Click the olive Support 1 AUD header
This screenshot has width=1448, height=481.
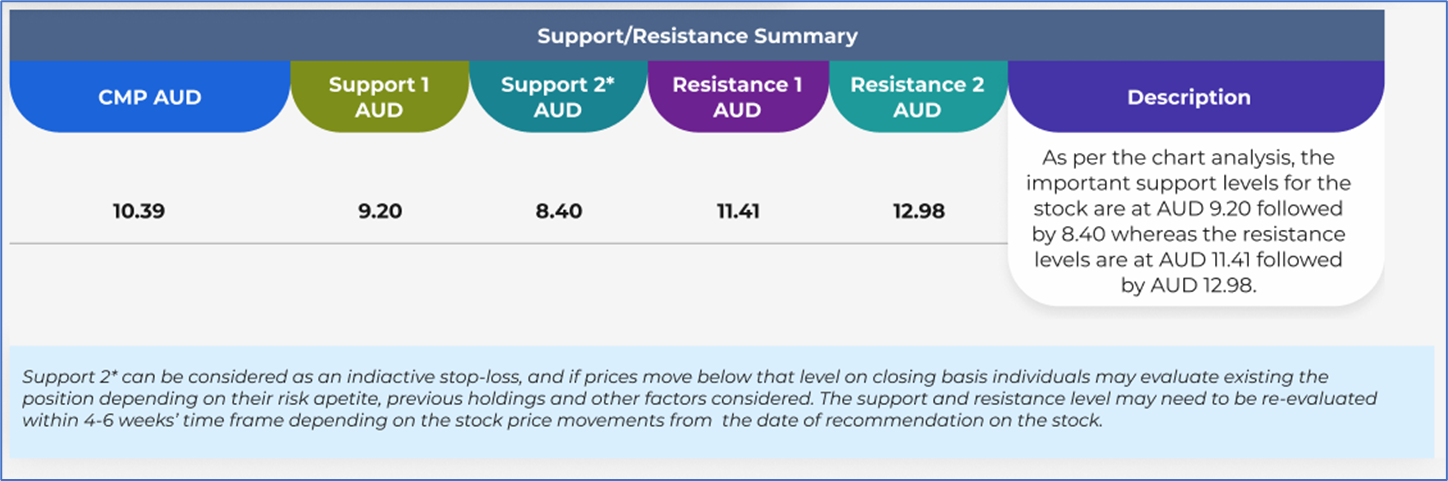(379, 97)
